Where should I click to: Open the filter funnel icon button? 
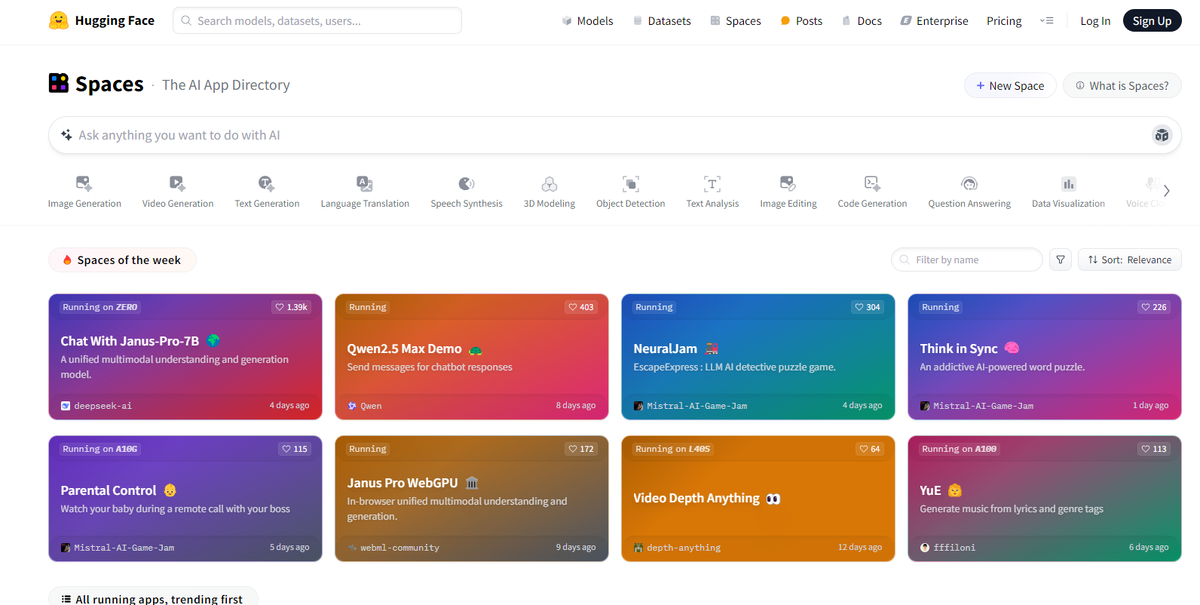click(x=1061, y=260)
